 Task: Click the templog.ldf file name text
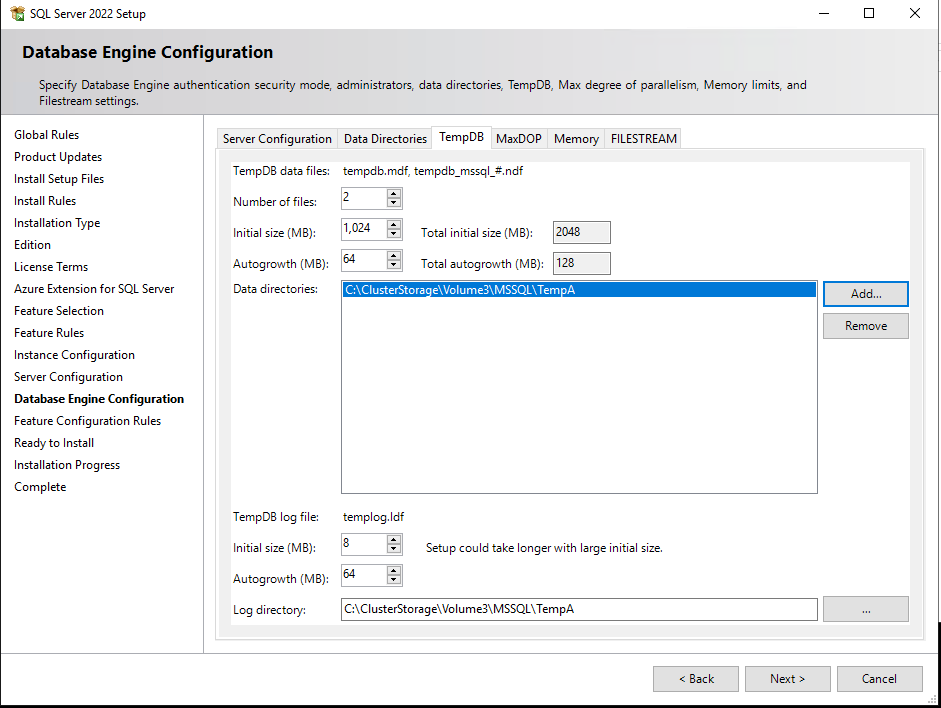[x=373, y=517]
